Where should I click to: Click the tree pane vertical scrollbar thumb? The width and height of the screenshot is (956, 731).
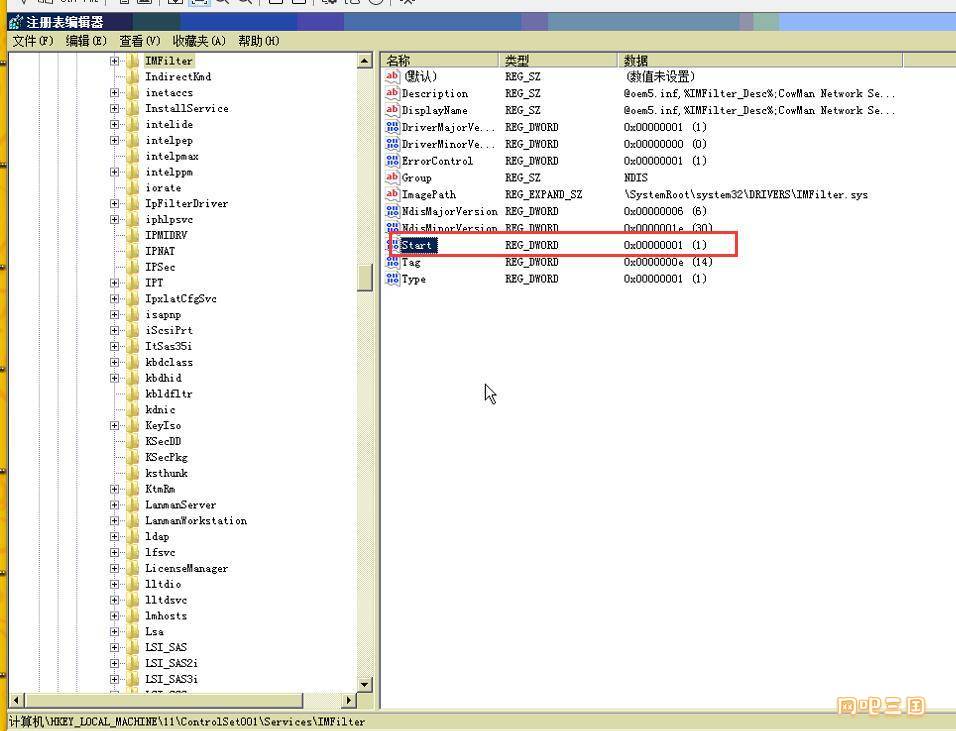[x=365, y=278]
